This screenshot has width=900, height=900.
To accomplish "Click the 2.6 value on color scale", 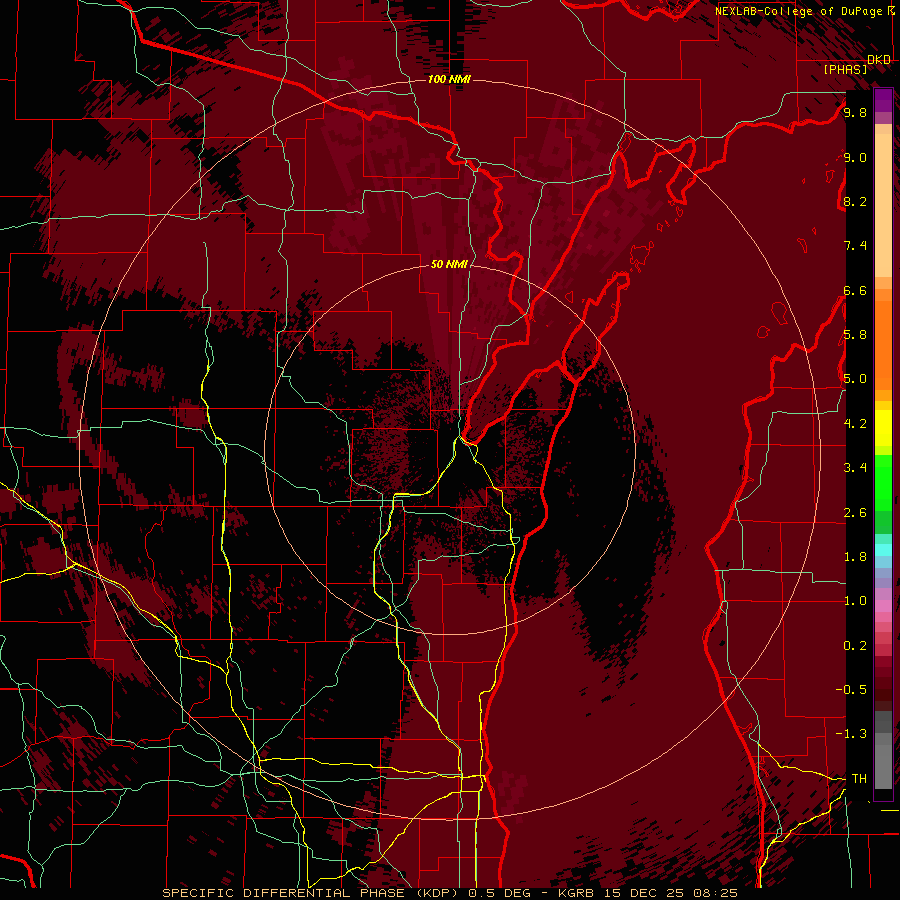I will [x=855, y=513].
